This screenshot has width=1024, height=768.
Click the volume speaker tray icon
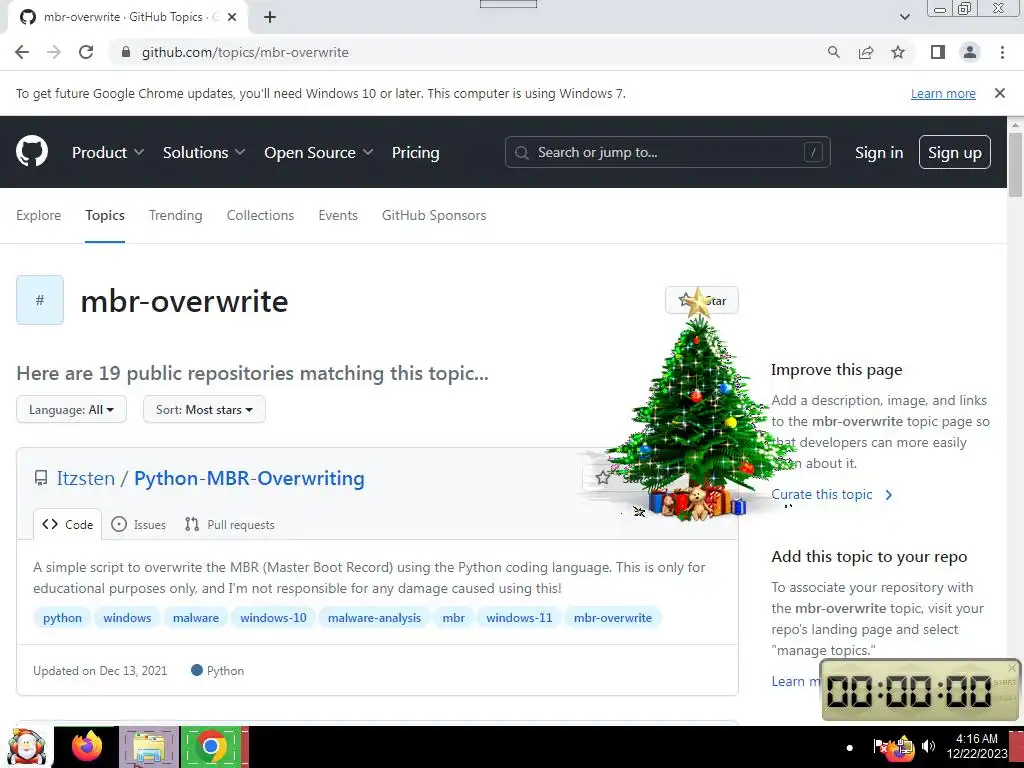[928, 746]
